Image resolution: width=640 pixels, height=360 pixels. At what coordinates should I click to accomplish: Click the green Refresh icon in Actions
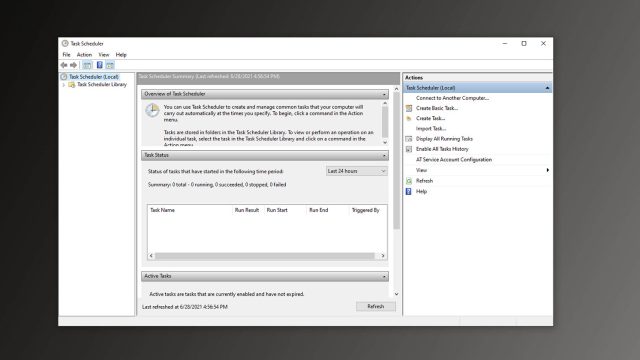click(409, 181)
